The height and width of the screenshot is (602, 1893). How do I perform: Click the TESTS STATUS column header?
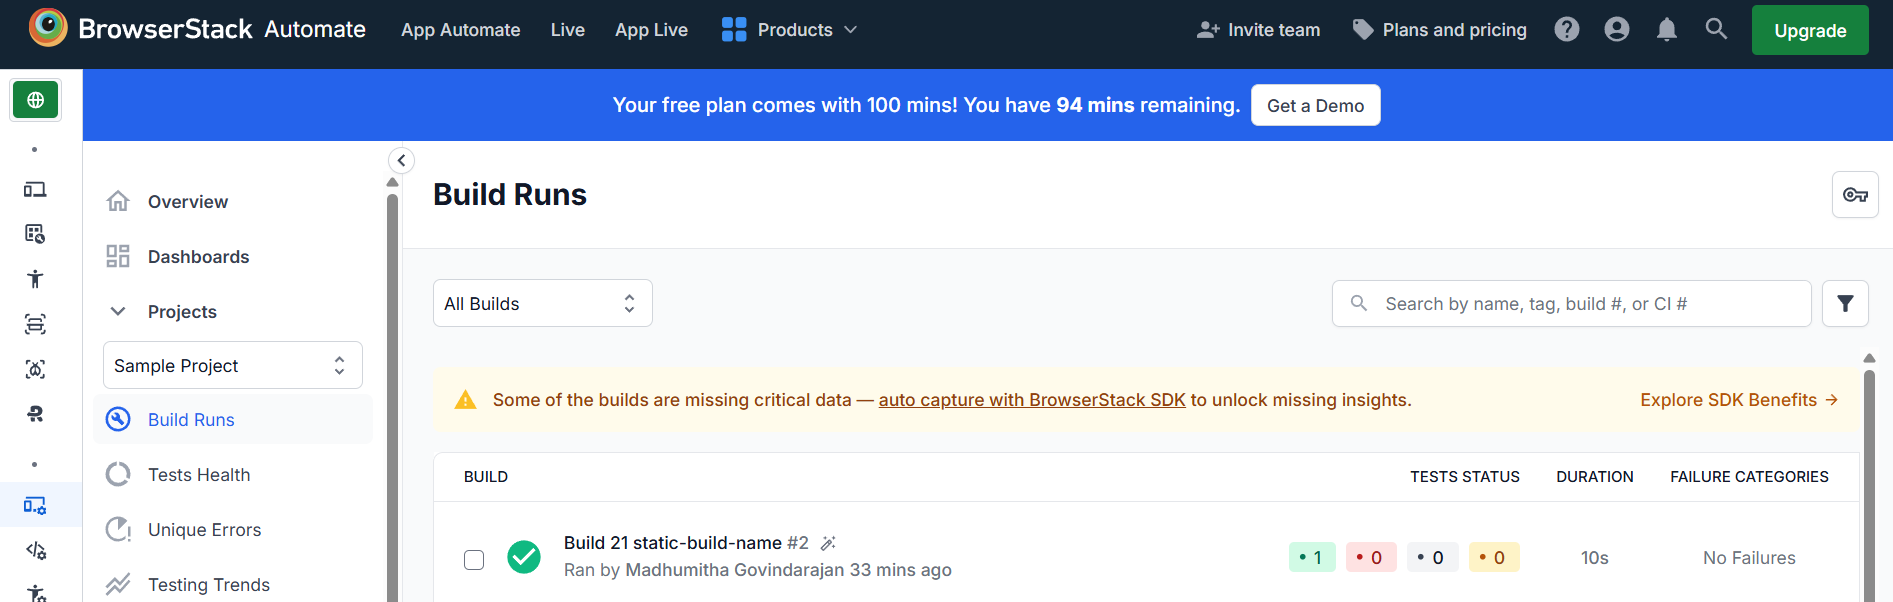(x=1465, y=477)
